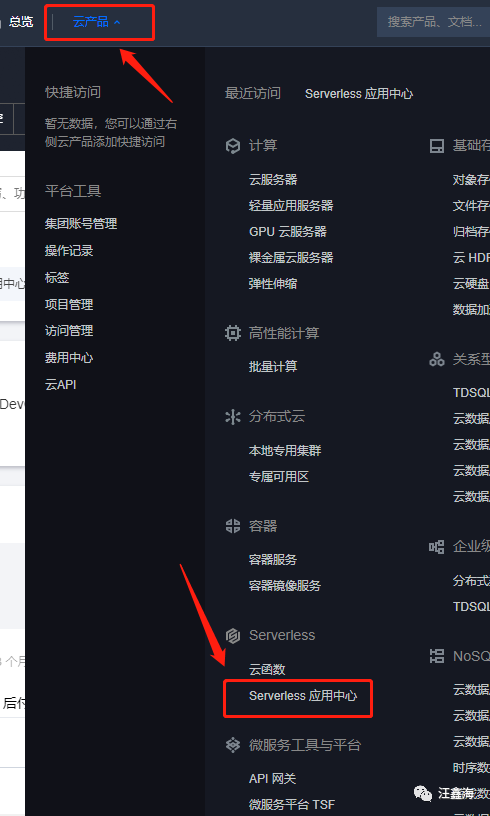Click the 分布式云 asterisk icon
The width and height of the screenshot is (490, 816).
(x=233, y=417)
